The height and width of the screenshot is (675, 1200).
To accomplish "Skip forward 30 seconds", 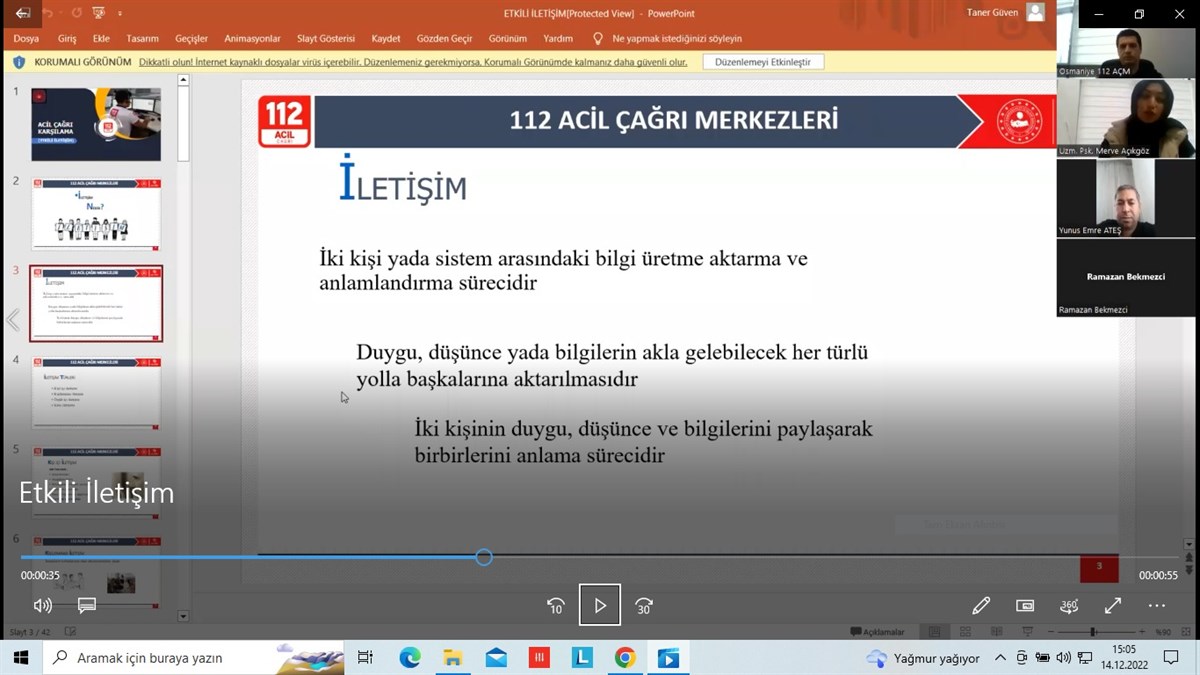I will click(644, 605).
